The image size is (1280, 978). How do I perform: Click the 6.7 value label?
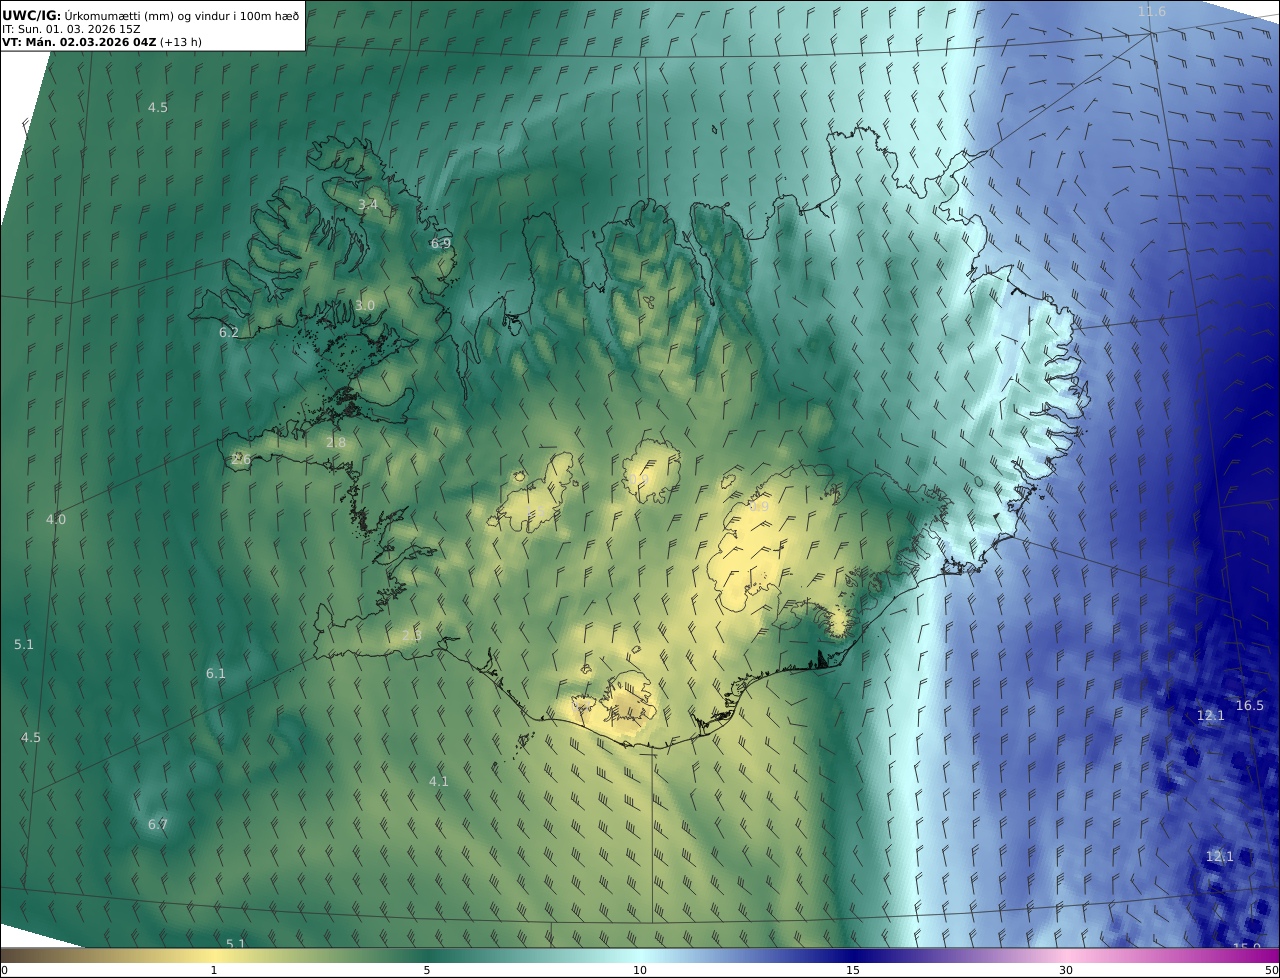(x=158, y=824)
